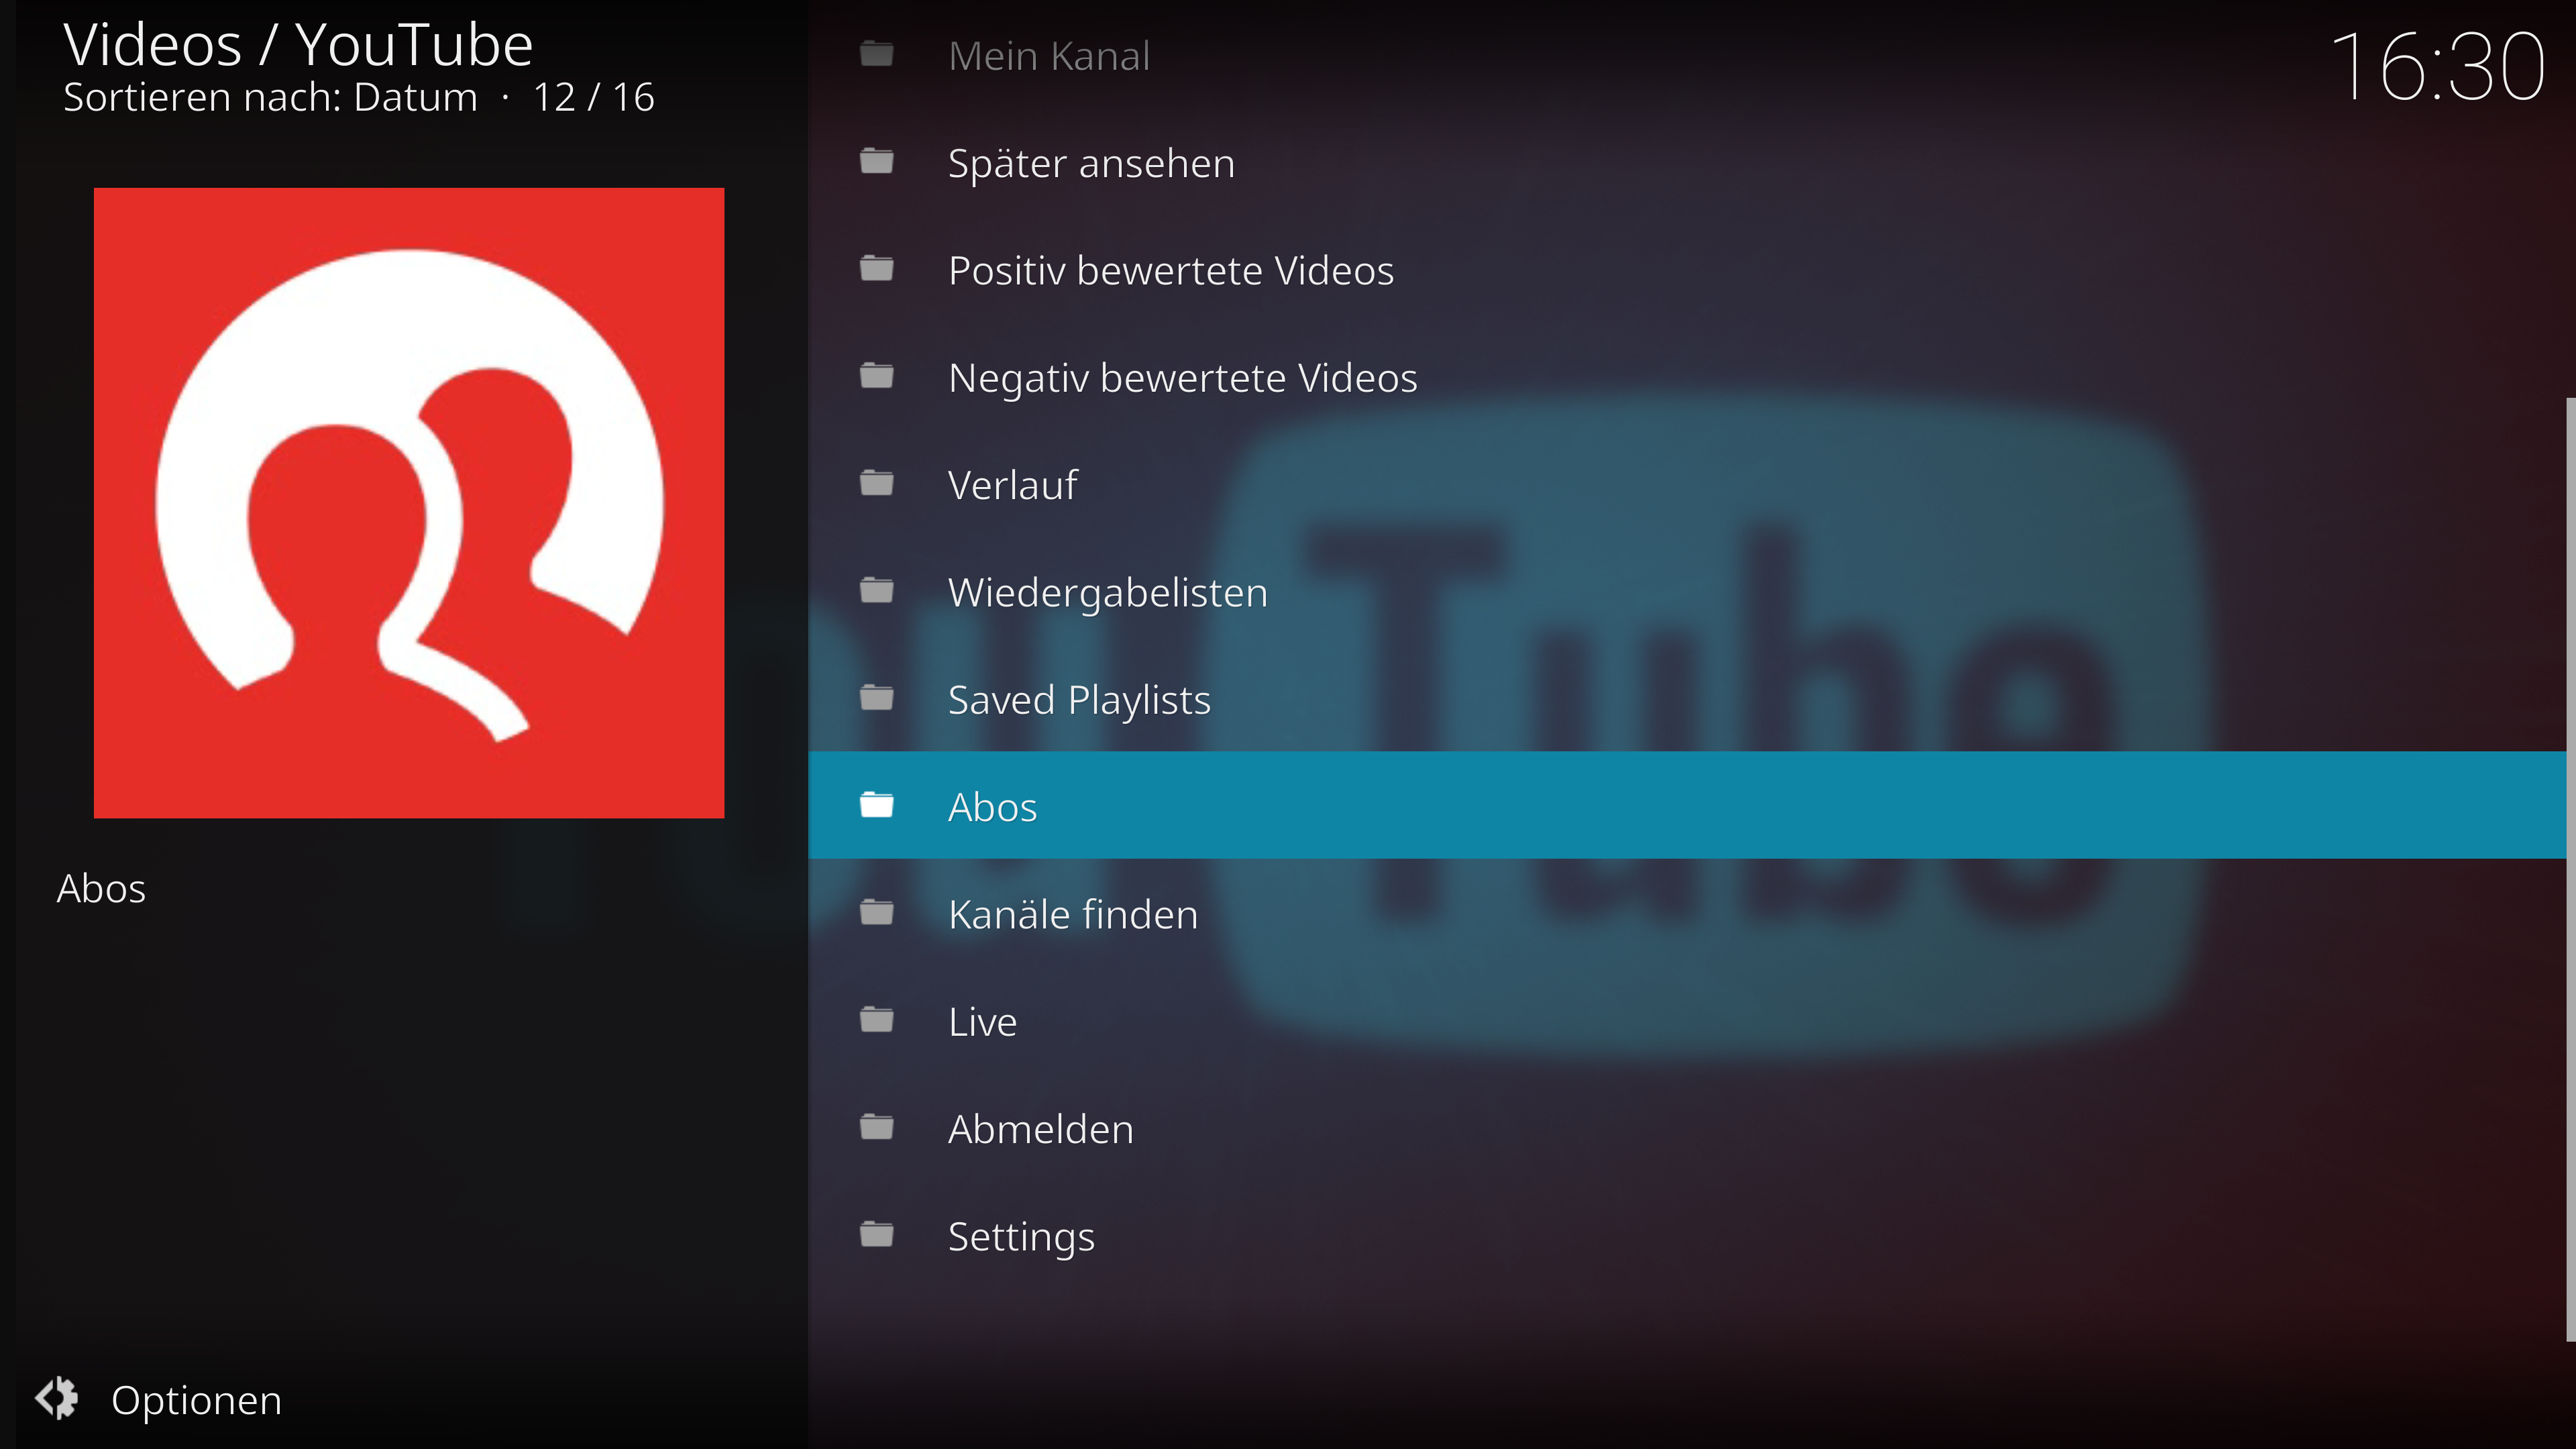Image resolution: width=2576 pixels, height=1449 pixels.
Task: Click the Abos label under the thumbnail
Action: coord(101,888)
